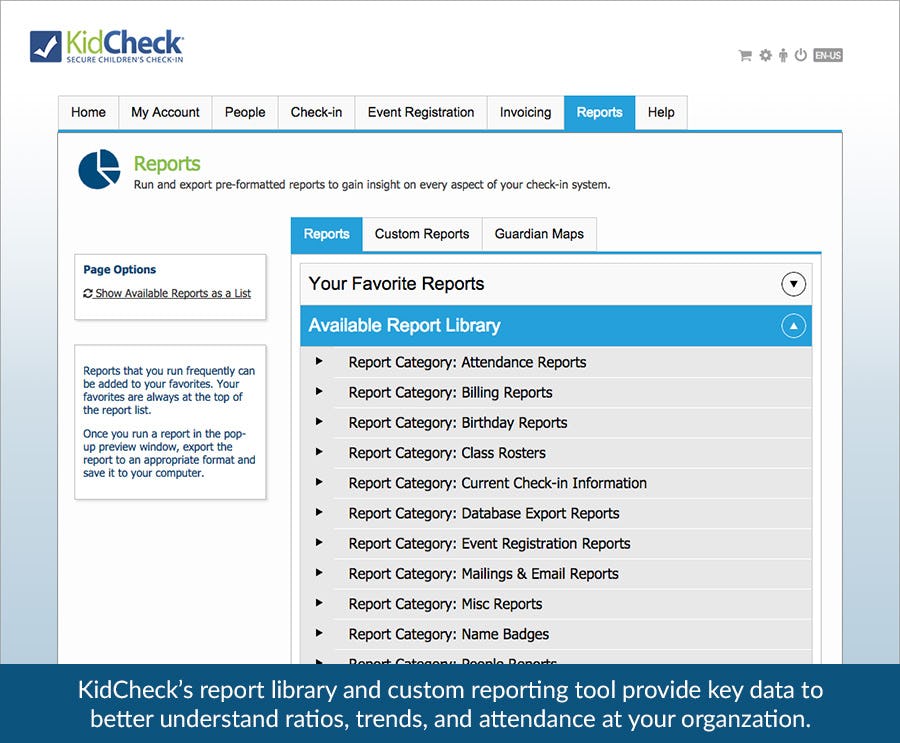Open the shopping cart icon
The image size is (900, 743).
[744, 55]
